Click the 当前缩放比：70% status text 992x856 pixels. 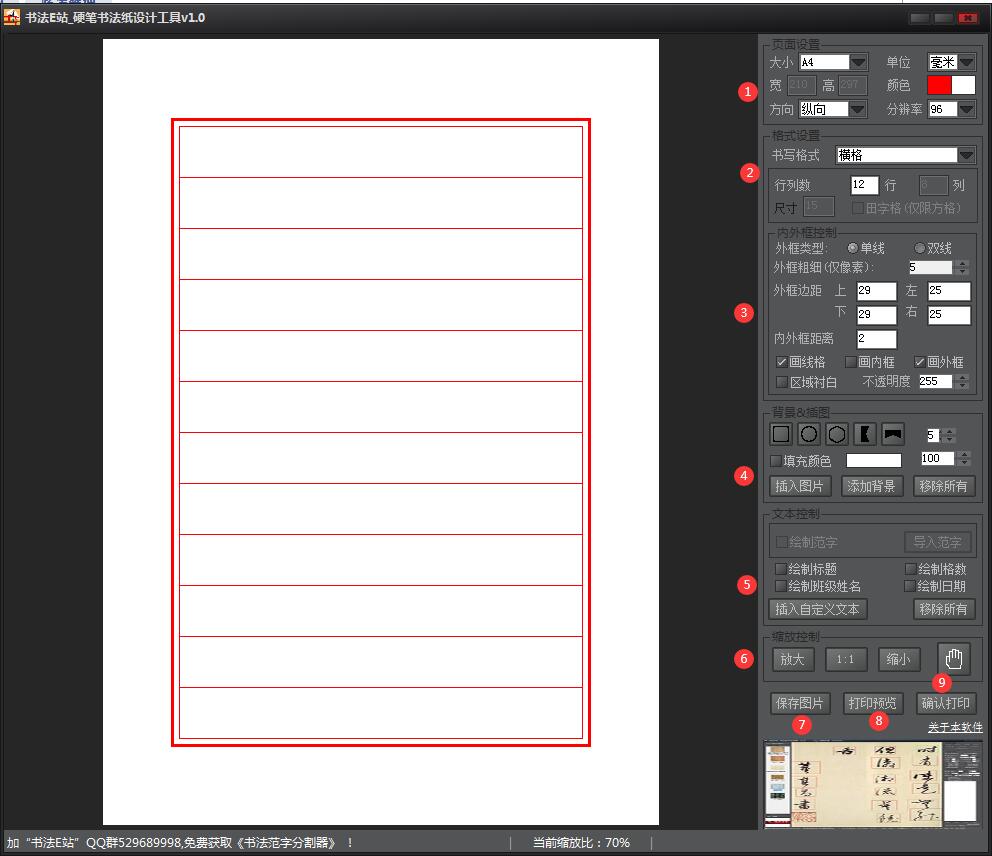coord(581,843)
